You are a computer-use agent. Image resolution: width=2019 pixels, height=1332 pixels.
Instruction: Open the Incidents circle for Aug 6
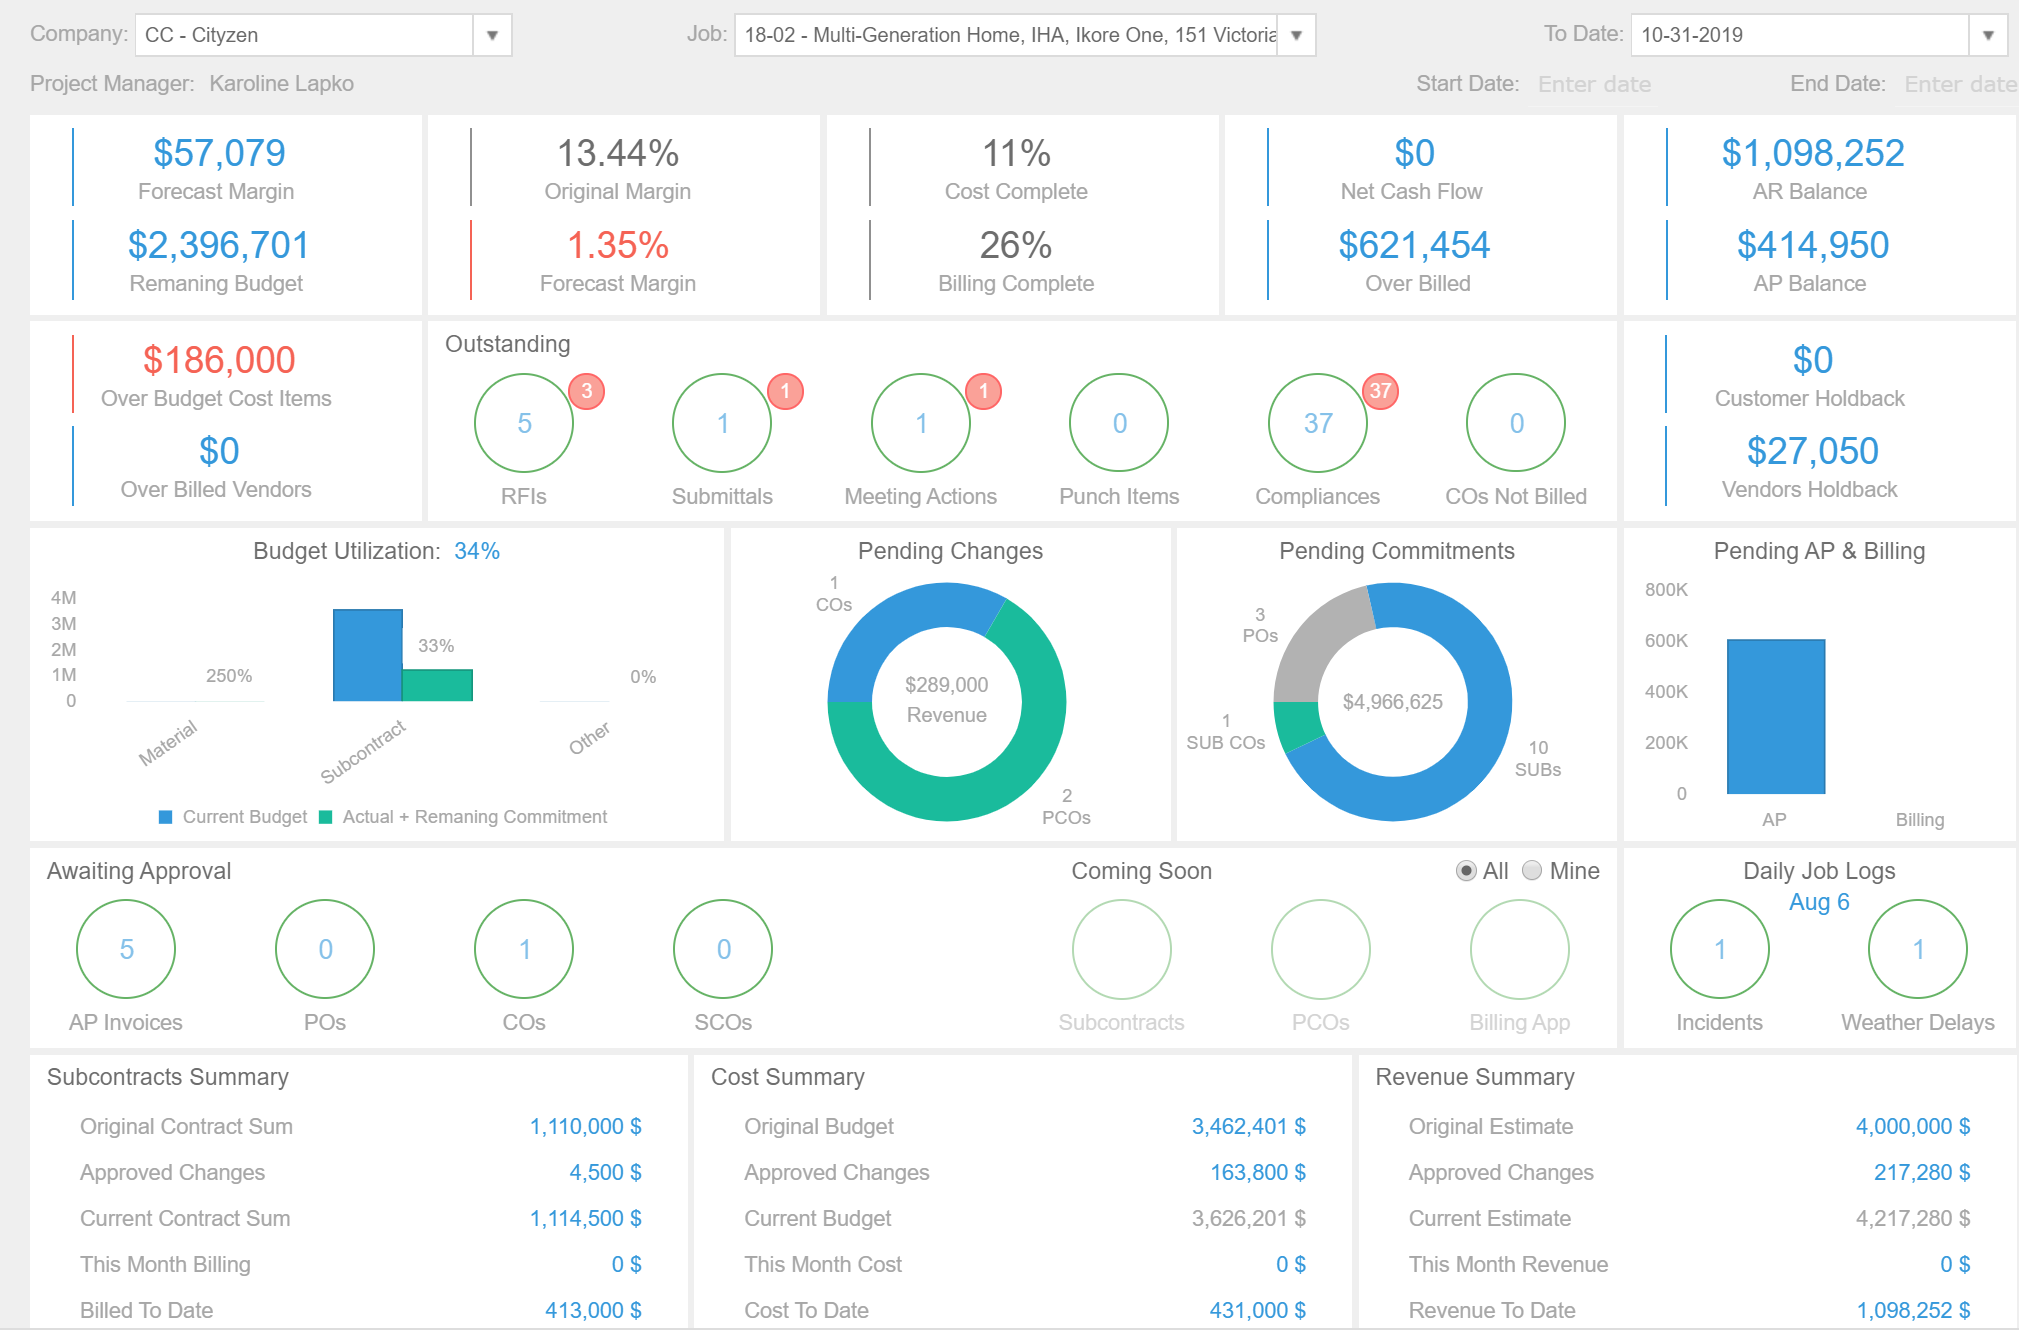point(1718,948)
